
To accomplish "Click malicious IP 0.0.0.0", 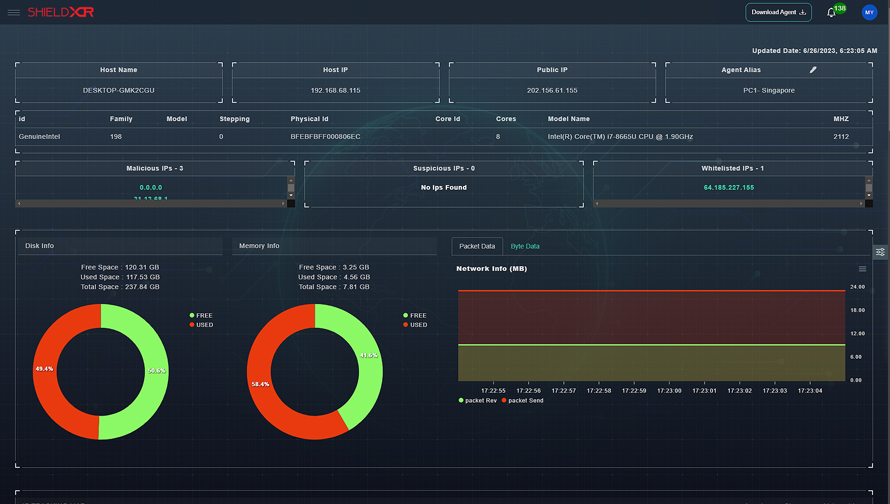I will tap(151, 188).
